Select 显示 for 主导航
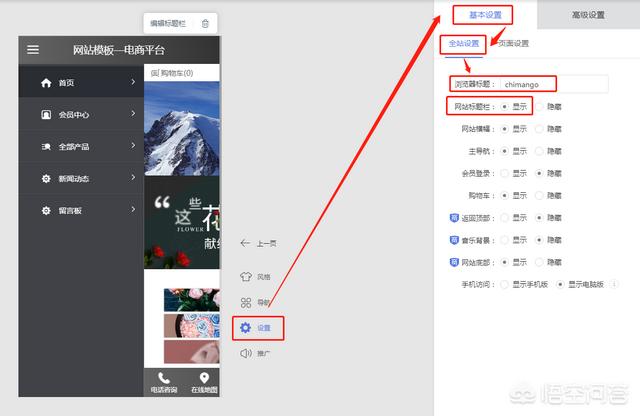This screenshot has height=416, width=640. point(505,151)
